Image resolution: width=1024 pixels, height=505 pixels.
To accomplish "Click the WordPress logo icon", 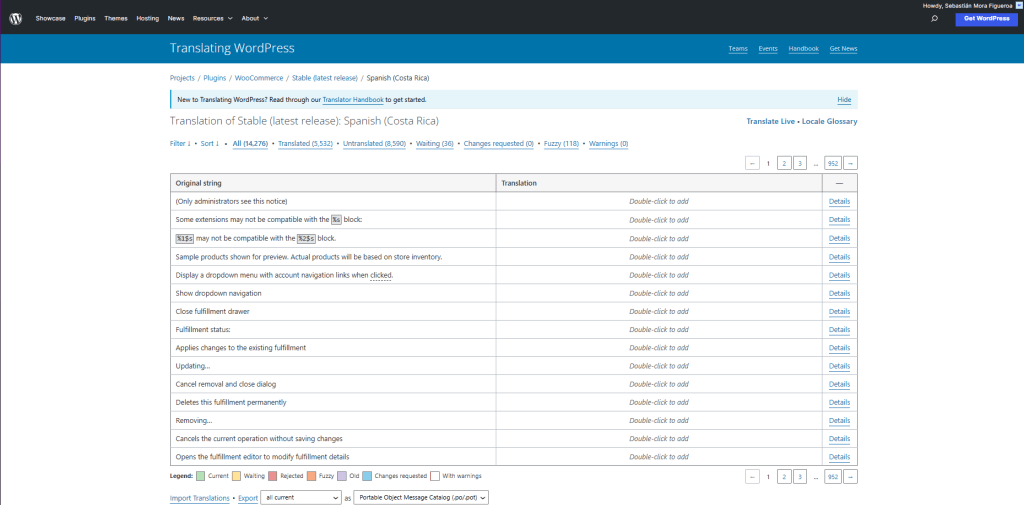I will pos(15,18).
